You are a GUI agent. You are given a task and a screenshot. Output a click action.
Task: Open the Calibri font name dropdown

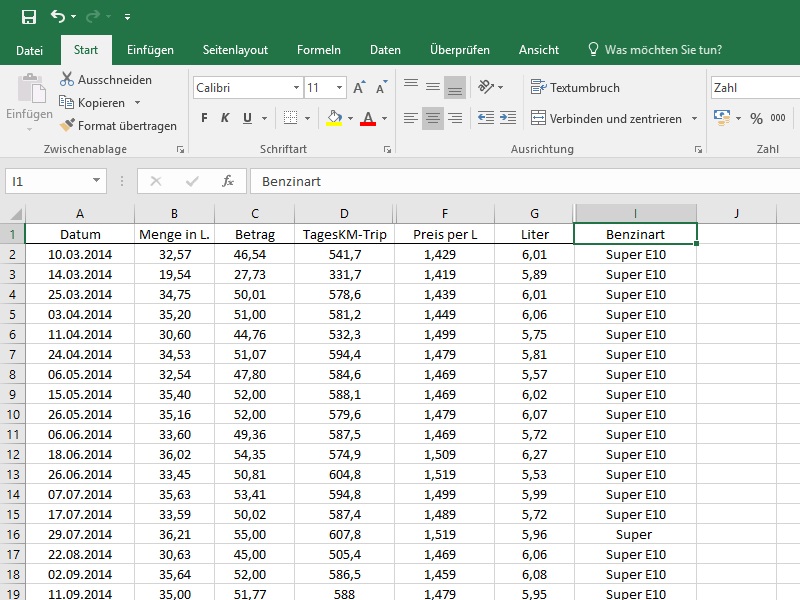(296, 88)
